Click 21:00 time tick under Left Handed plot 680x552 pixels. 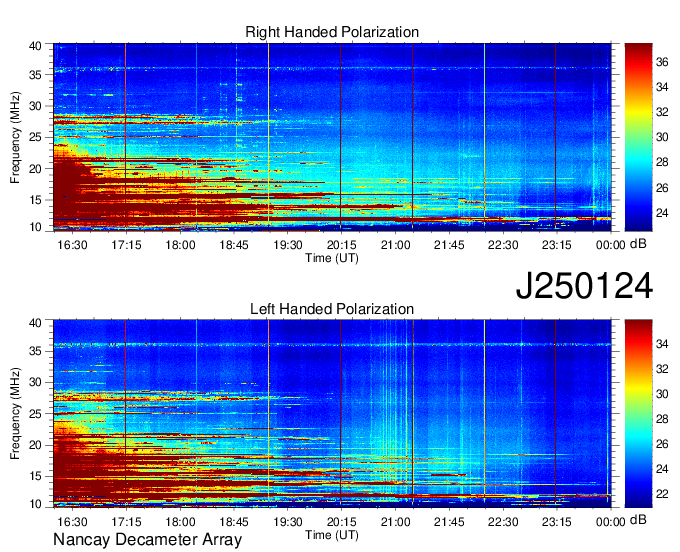(x=396, y=522)
